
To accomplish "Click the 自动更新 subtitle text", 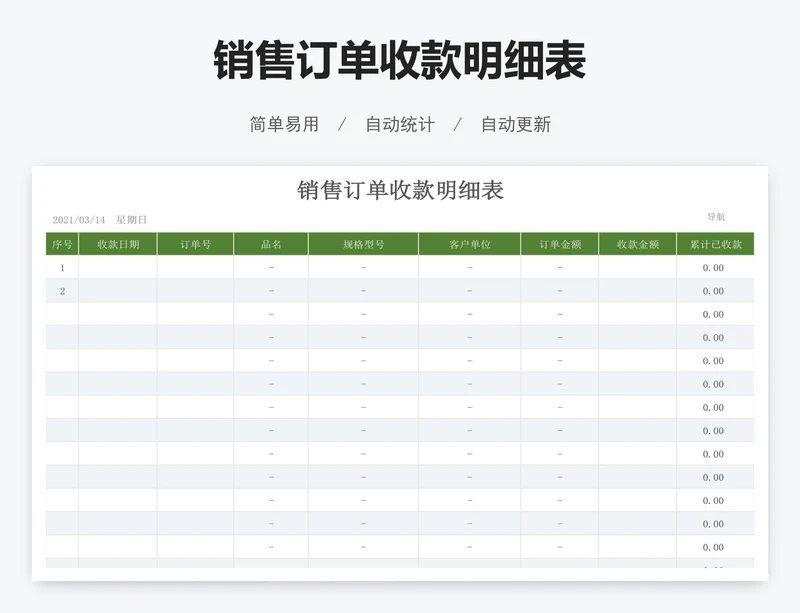I will click(x=516, y=125).
